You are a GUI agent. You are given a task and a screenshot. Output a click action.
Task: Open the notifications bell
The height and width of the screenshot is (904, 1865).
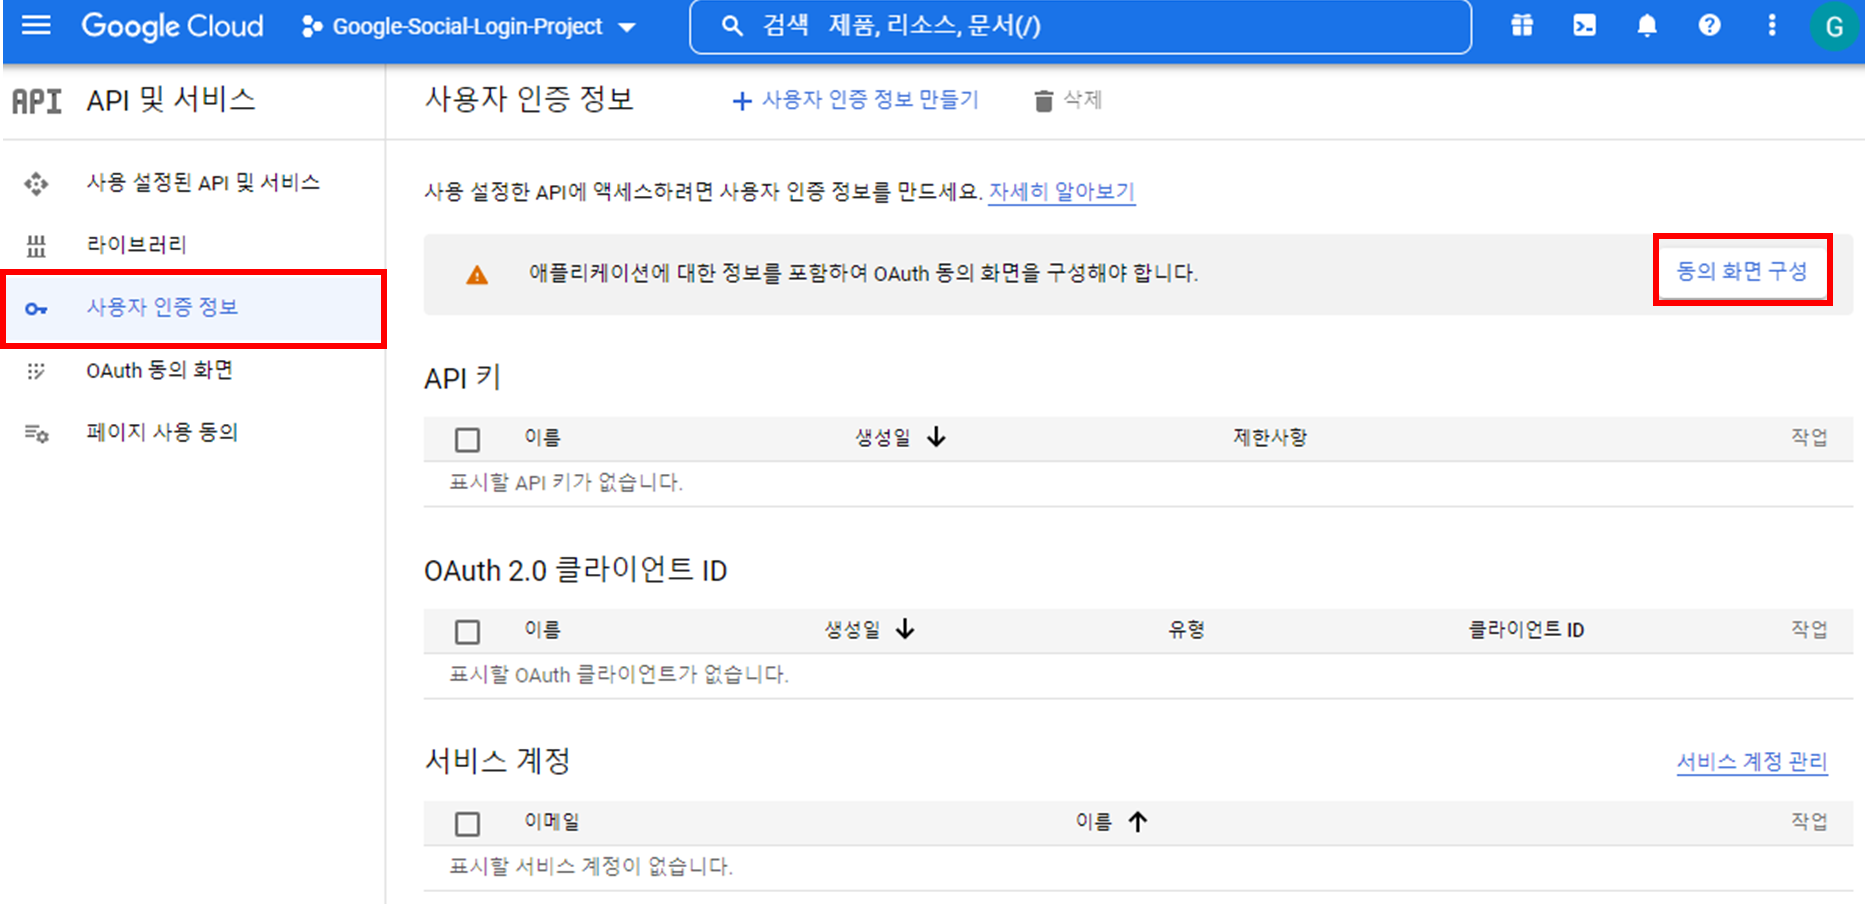[1647, 26]
